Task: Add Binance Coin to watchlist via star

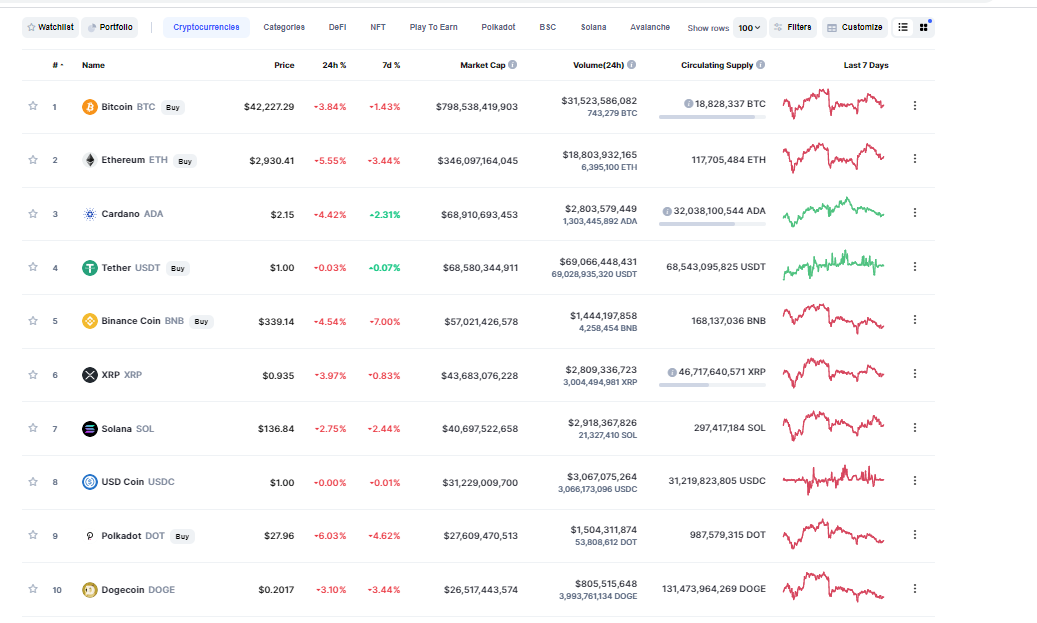Action: 33,321
